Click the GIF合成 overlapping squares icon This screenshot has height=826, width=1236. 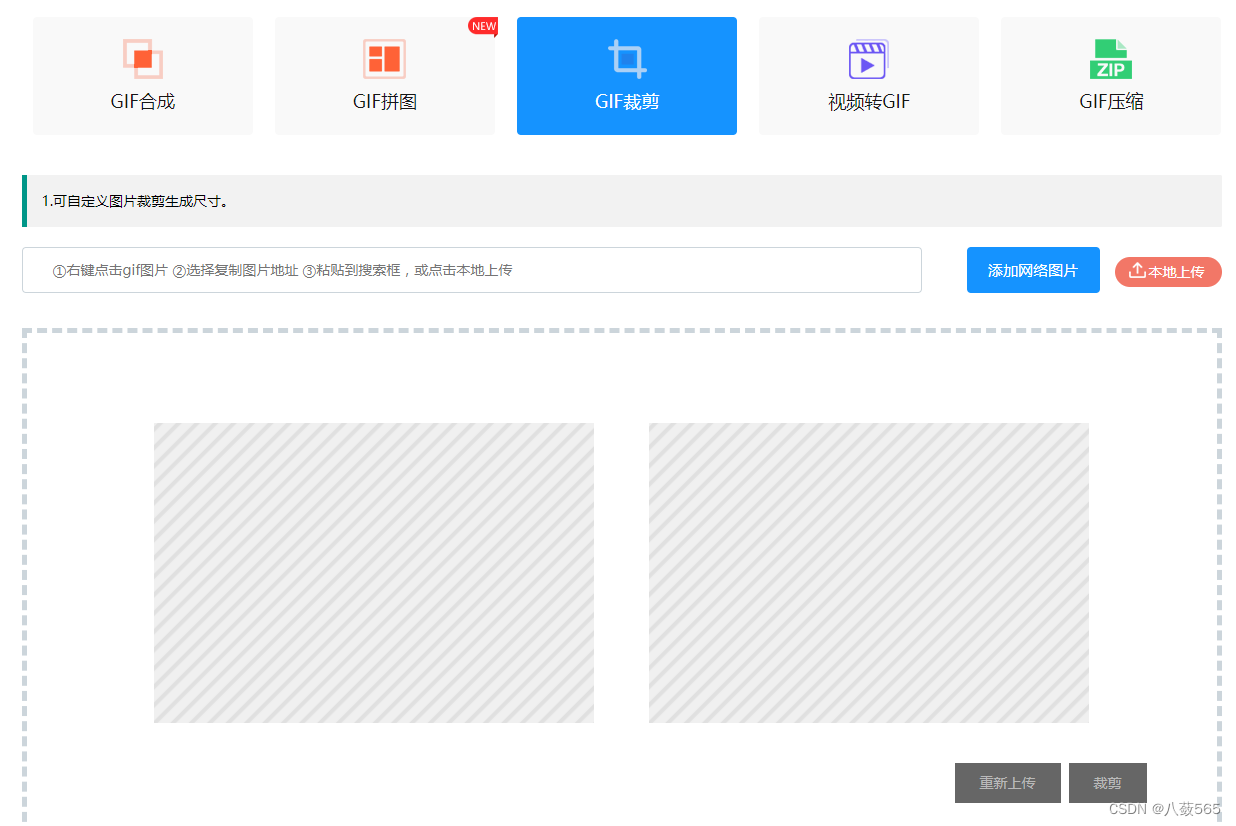click(x=143, y=59)
